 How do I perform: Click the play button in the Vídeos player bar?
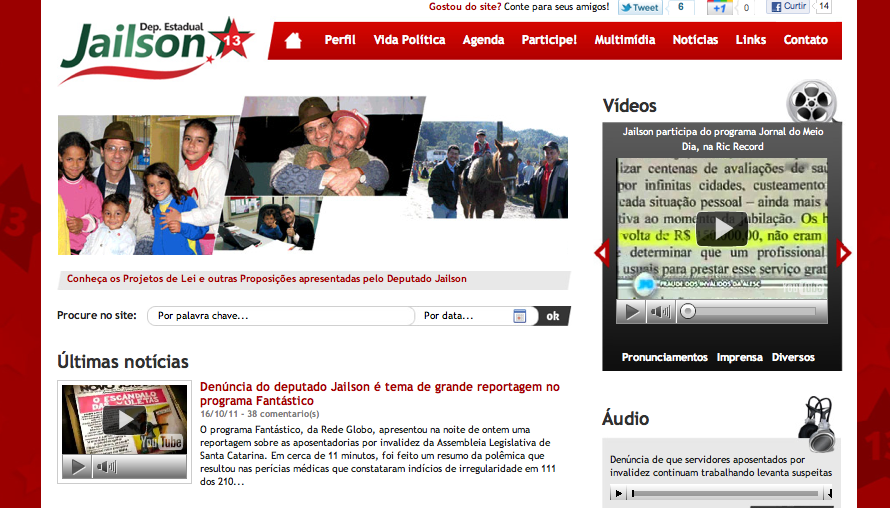[631, 312]
